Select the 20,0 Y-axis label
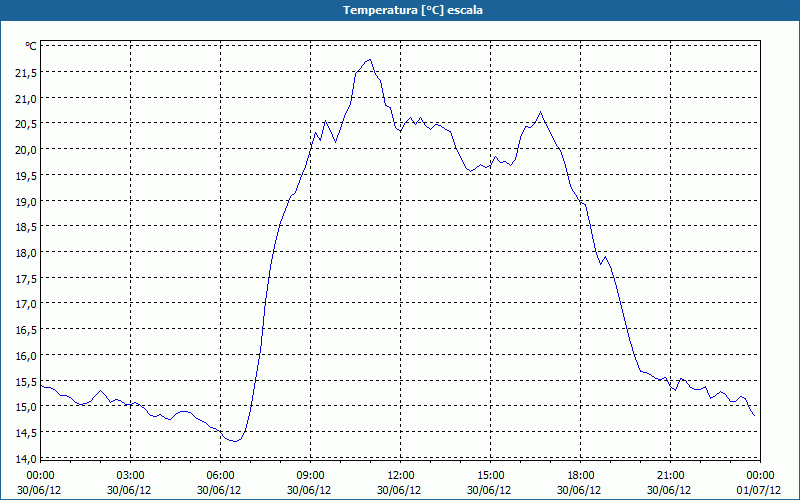Image resolution: width=800 pixels, height=500 pixels. point(26,150)
